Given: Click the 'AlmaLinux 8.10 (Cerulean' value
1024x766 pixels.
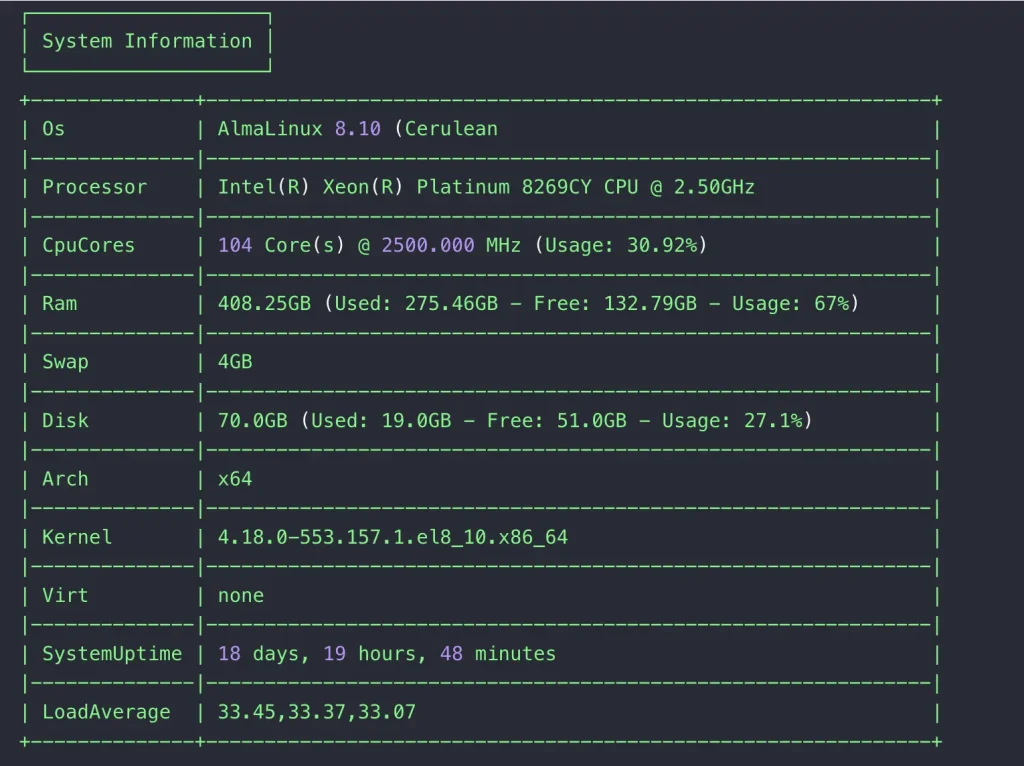Looking at the screenshot, I should coord(358,129).
